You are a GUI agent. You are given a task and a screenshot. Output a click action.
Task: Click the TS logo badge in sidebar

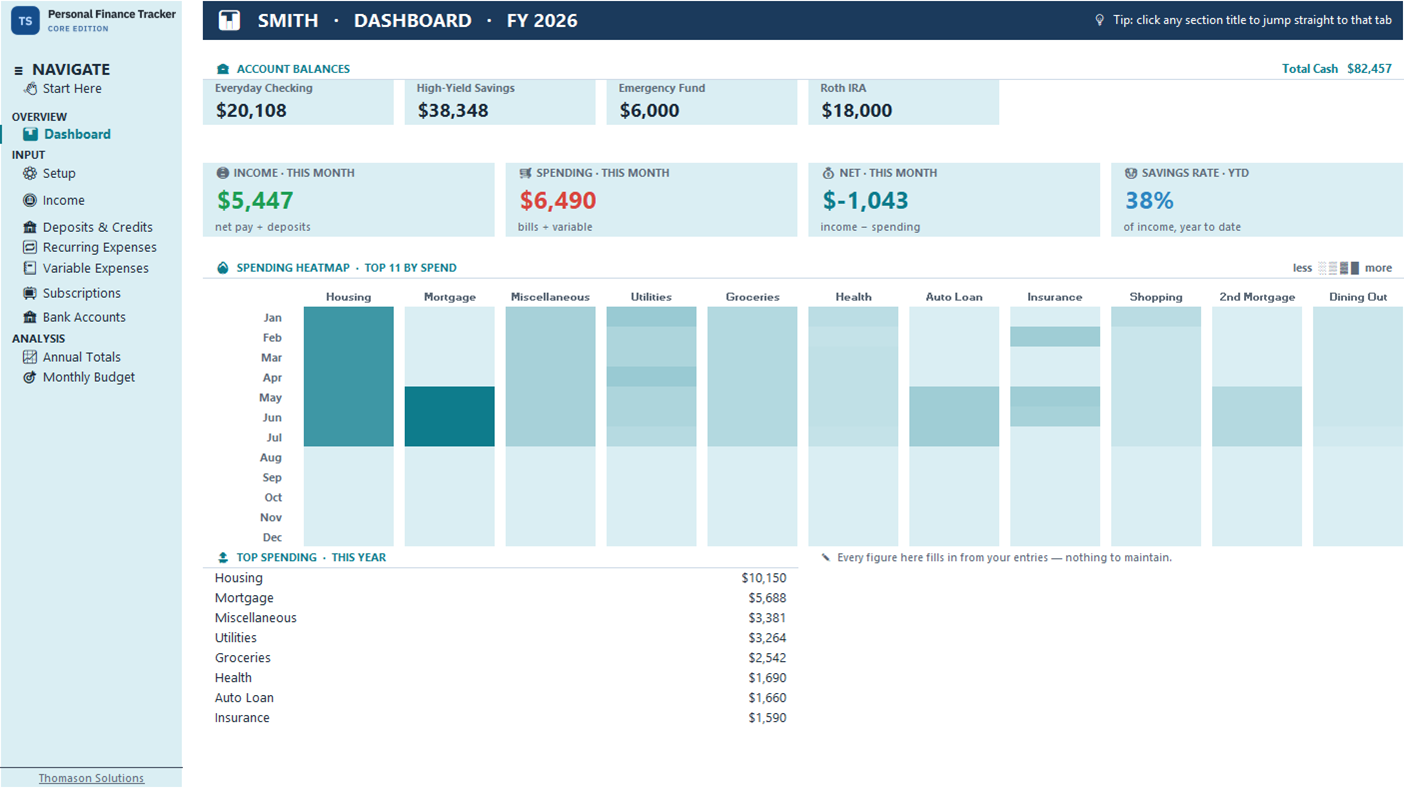coord(25,20)
